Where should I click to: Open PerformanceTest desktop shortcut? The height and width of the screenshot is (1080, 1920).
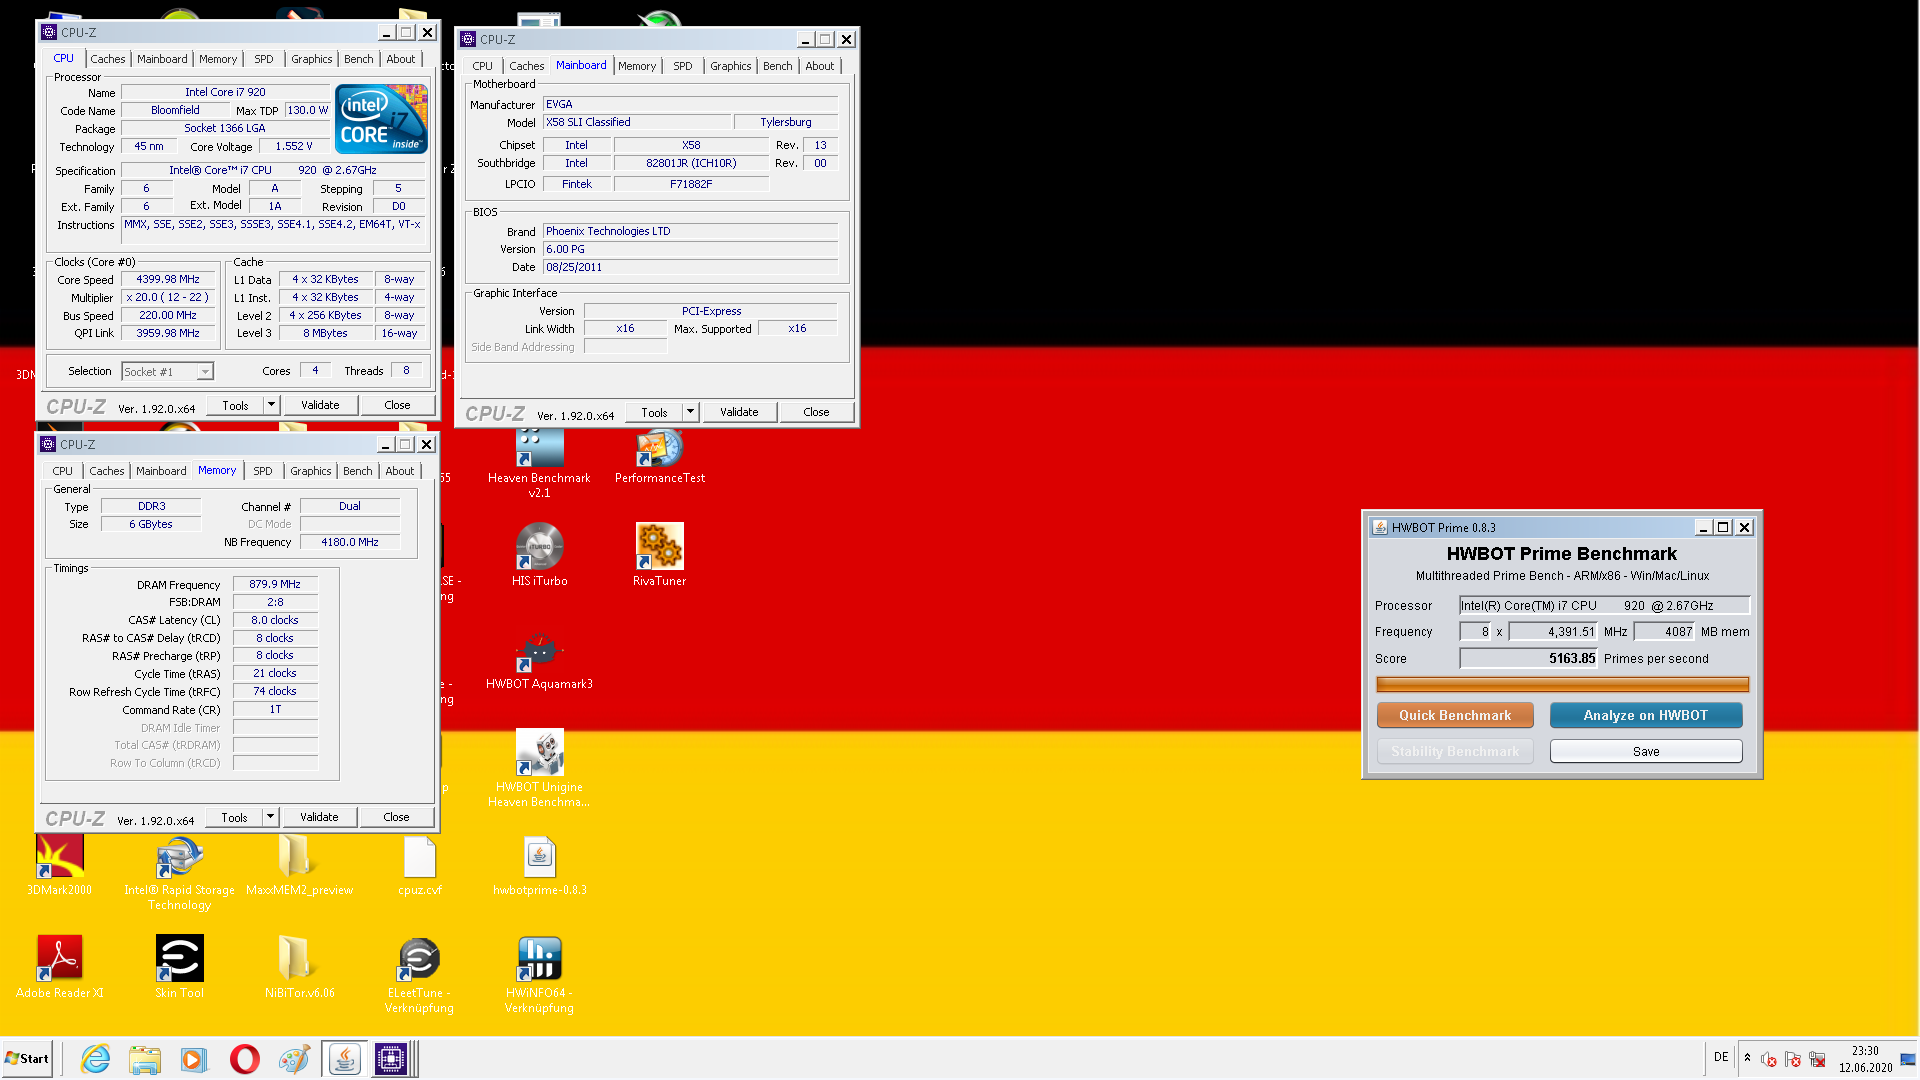tap(660, 457)
